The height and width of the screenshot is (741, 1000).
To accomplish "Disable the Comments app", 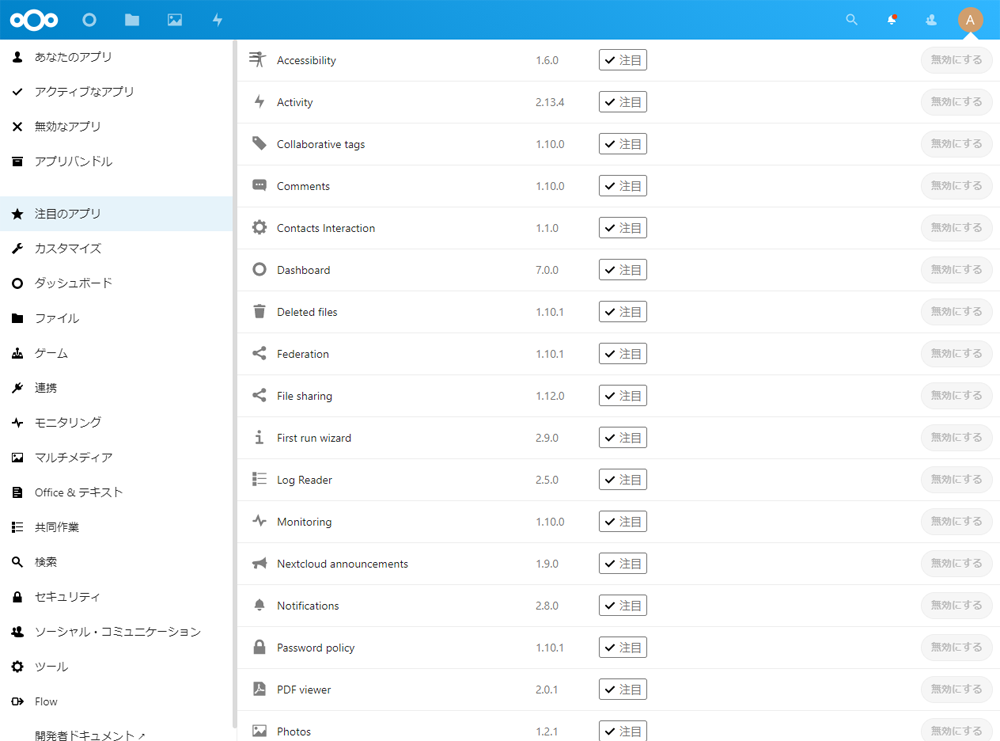I will click(956, 186).
